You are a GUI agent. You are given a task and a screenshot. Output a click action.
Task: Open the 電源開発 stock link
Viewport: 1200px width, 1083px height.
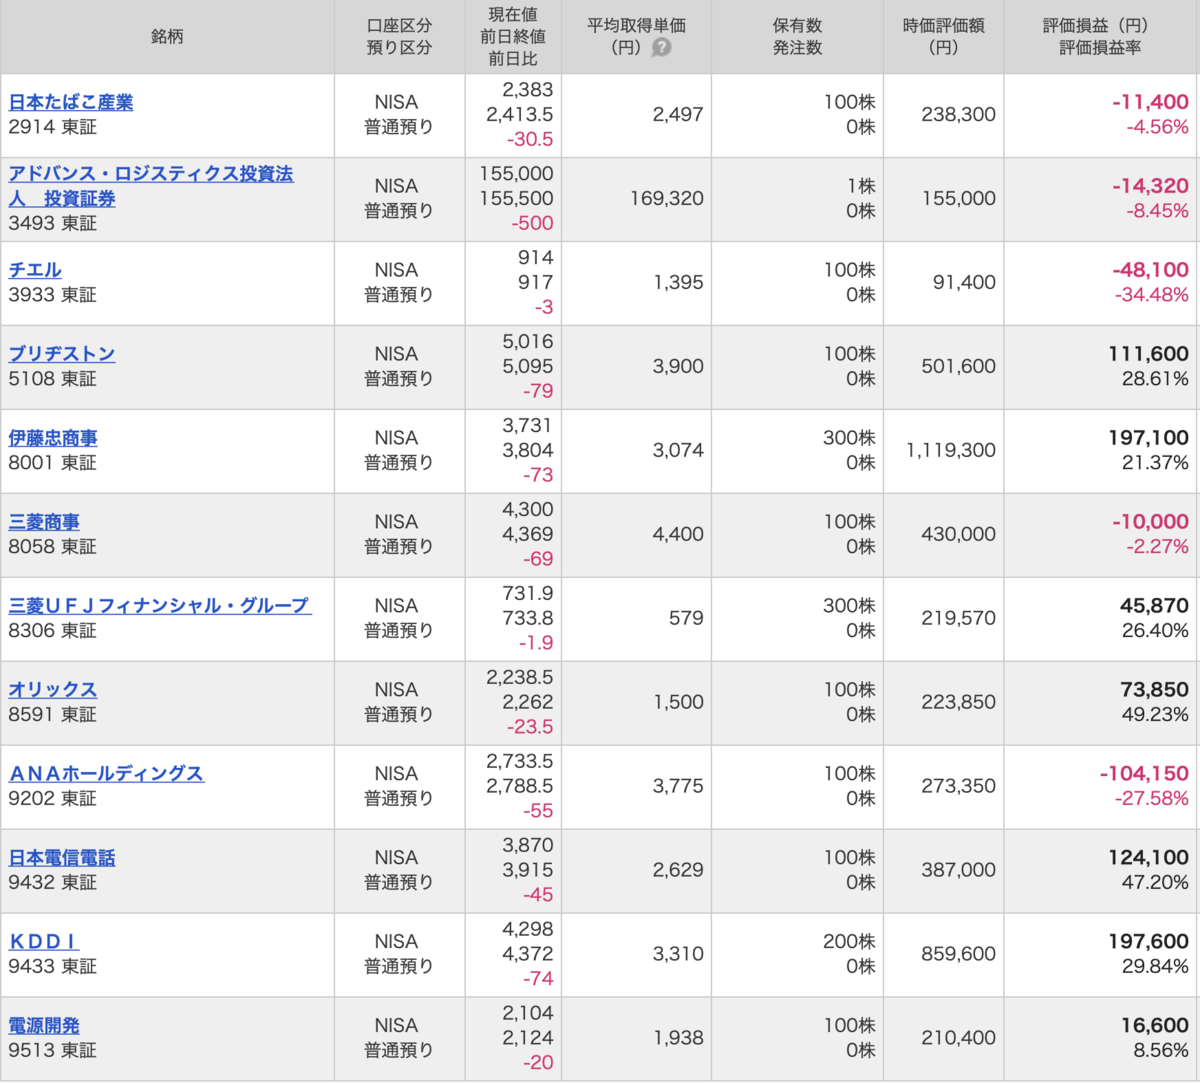tap(44, 1026)
